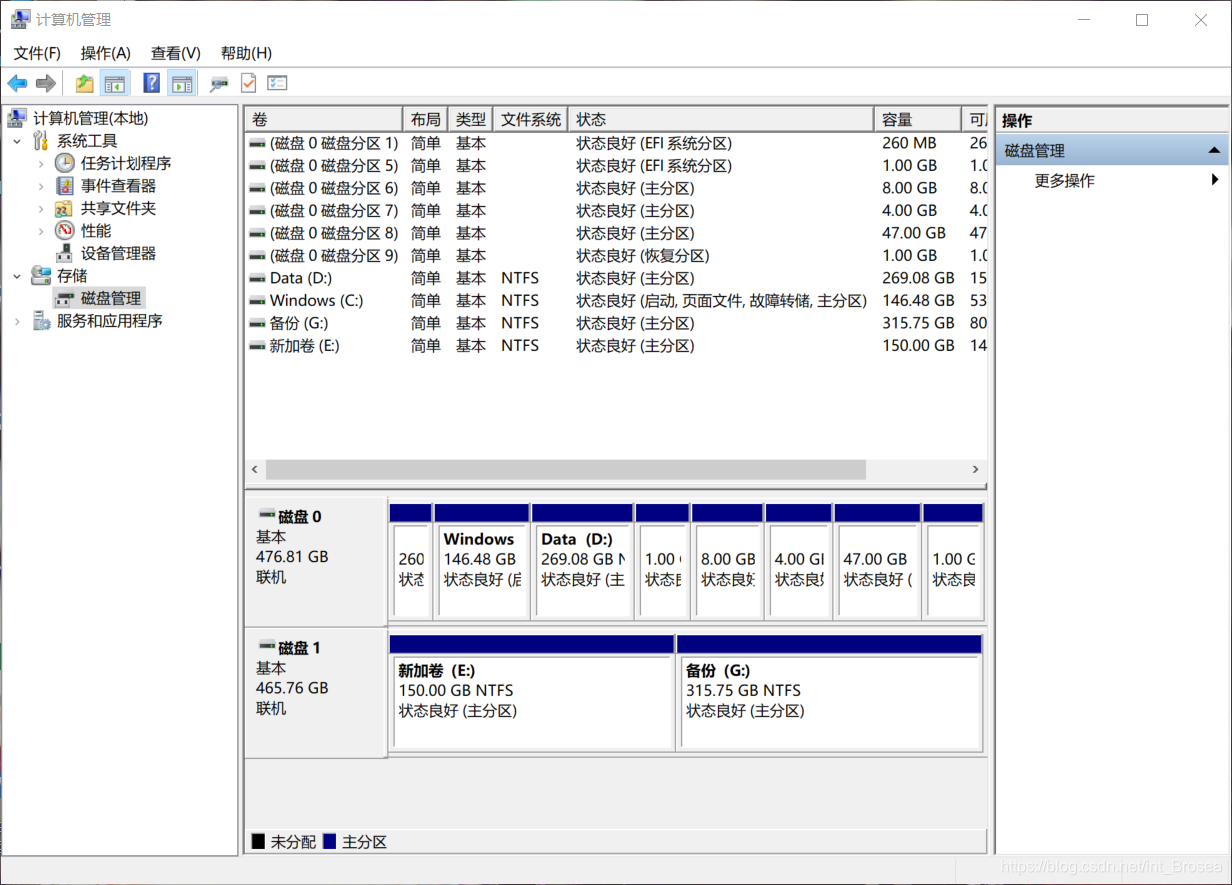The width and height of the screenshot is (1232, 885).
Task: Click the Up one level folder icon
Action: click(x=85, y=83)
